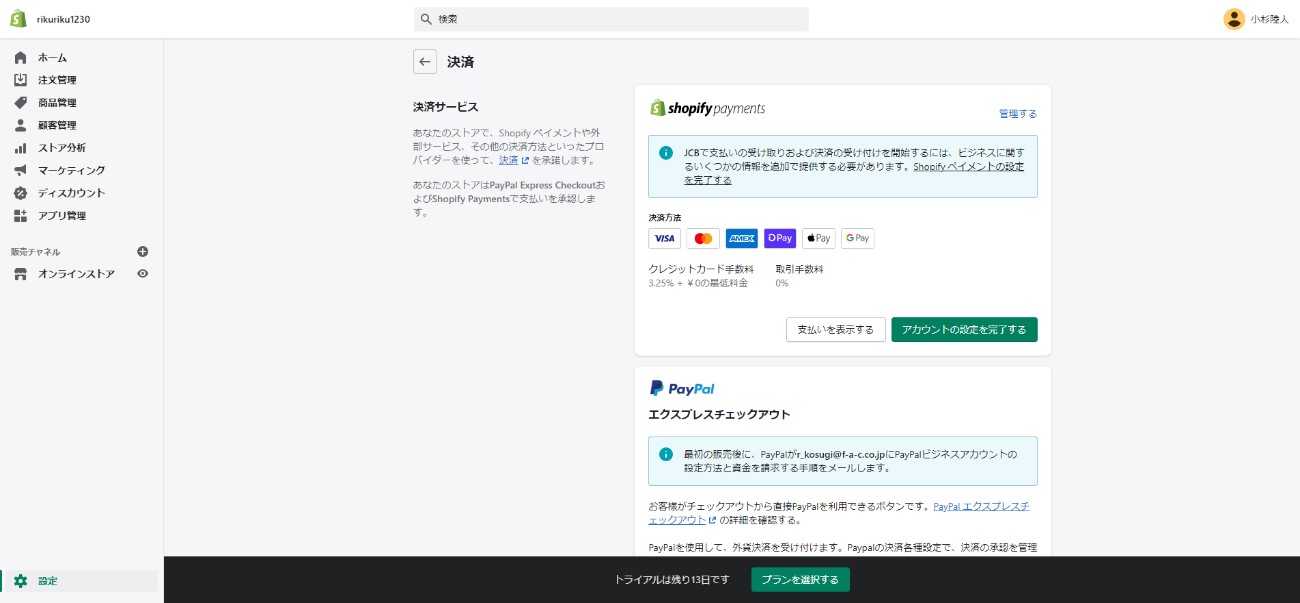The height and width of the screenshot is (603, 1300).
Task: Click the American Express payment icon
Action: click(741, 238)
